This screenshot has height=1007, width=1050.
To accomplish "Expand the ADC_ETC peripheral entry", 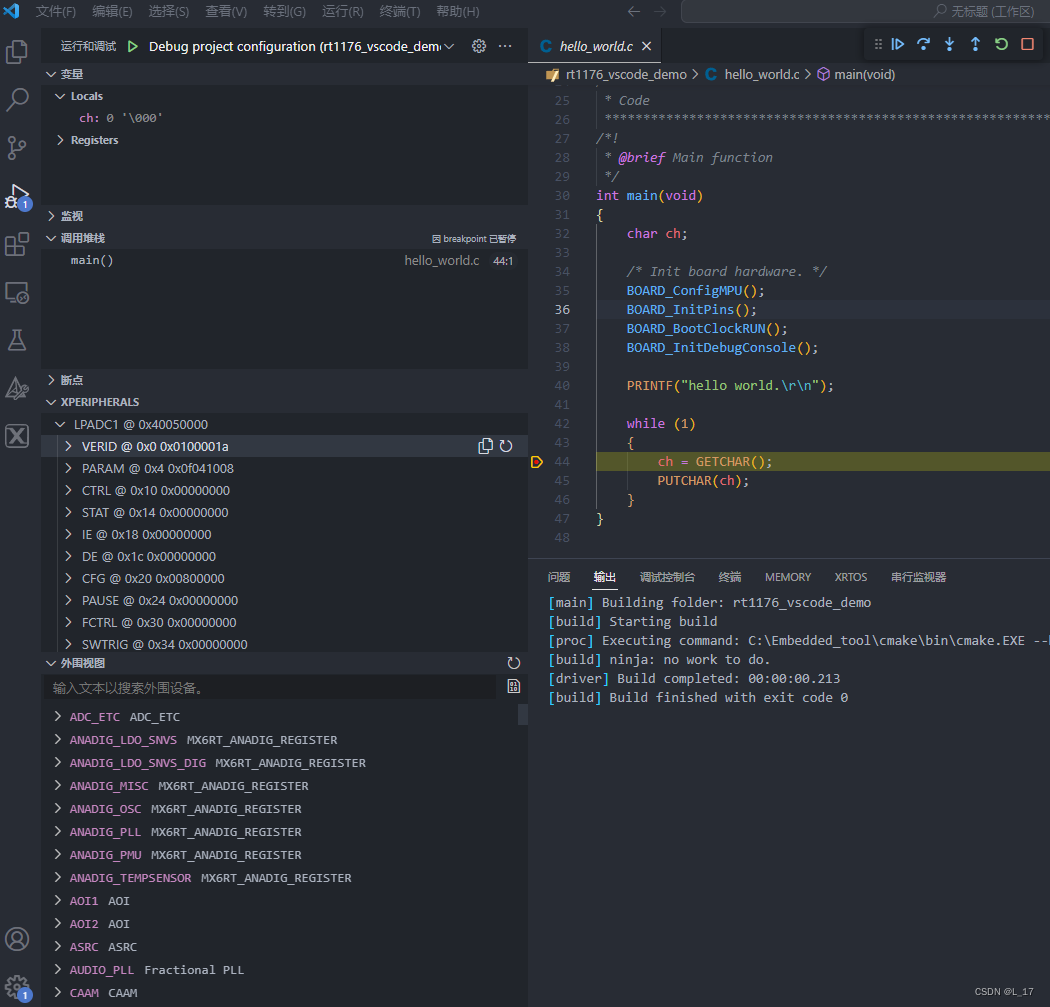I will (x=57, y=716).
